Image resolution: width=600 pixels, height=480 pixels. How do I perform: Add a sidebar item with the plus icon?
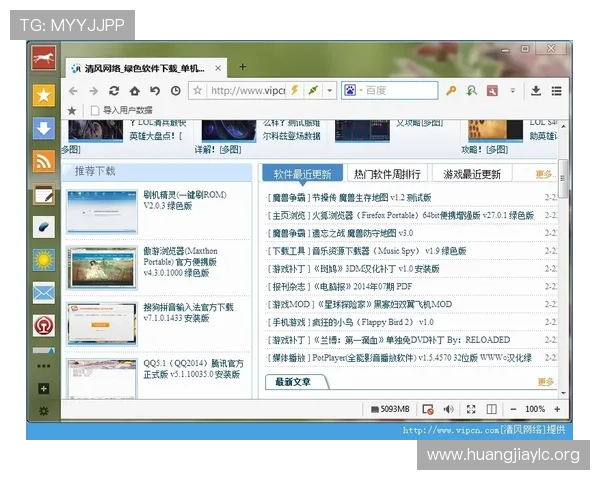click(x=44, y=389)
